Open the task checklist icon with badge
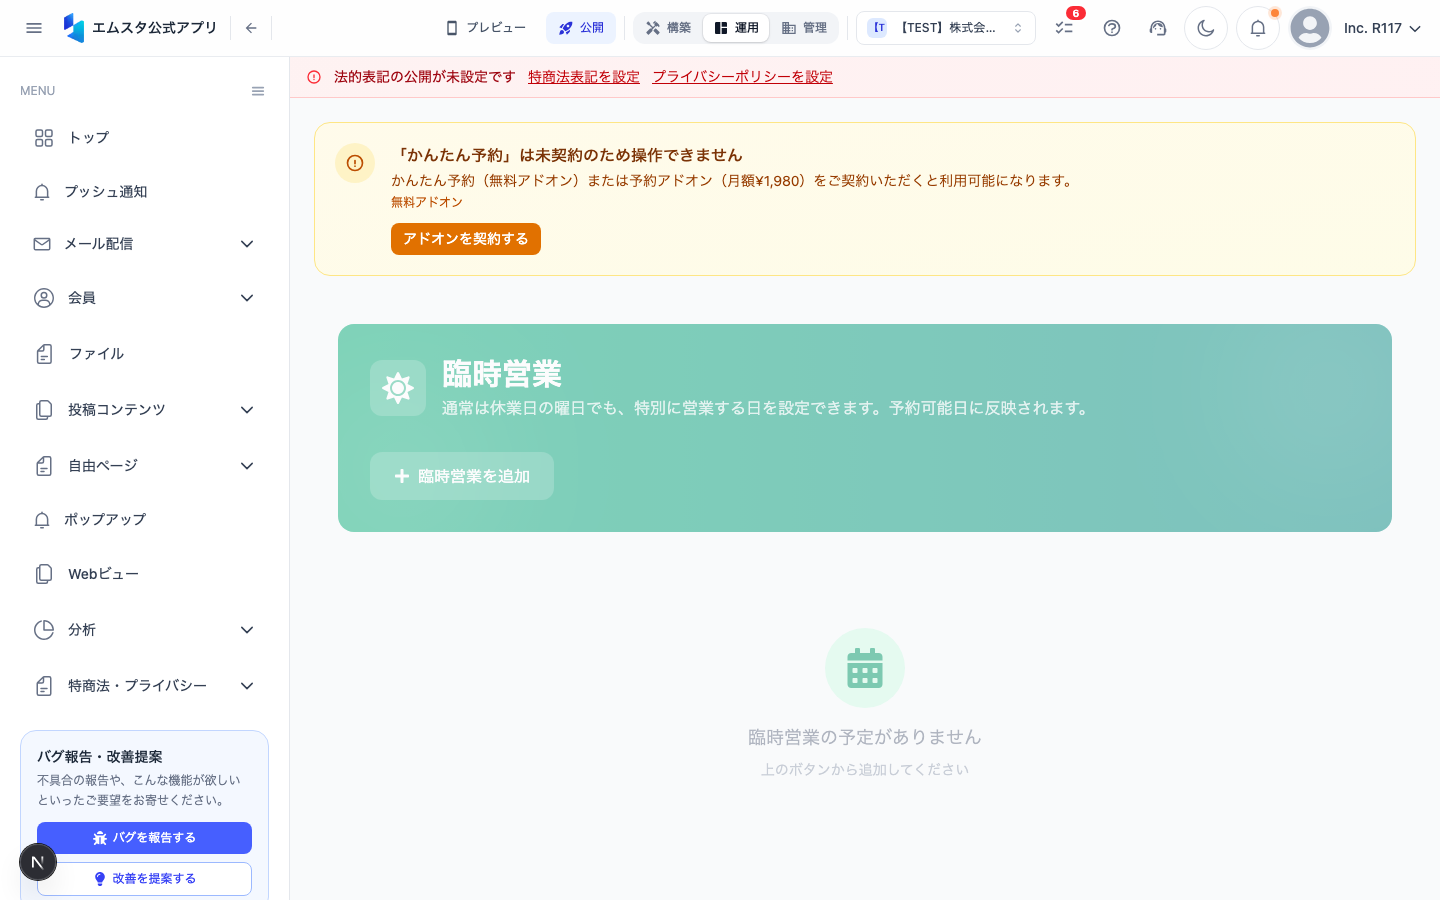The width and height of the screenshot is (1440, 900). pos(1064,28)
